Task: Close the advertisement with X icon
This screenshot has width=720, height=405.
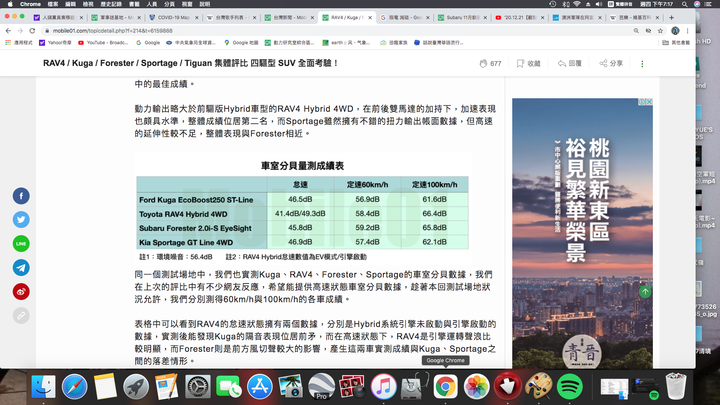Action: [649, 102]
